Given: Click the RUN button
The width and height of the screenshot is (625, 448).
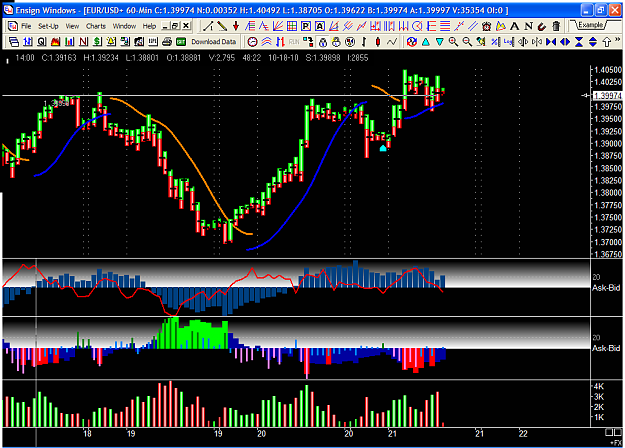Looking at the screenshot, I should 294,41.
